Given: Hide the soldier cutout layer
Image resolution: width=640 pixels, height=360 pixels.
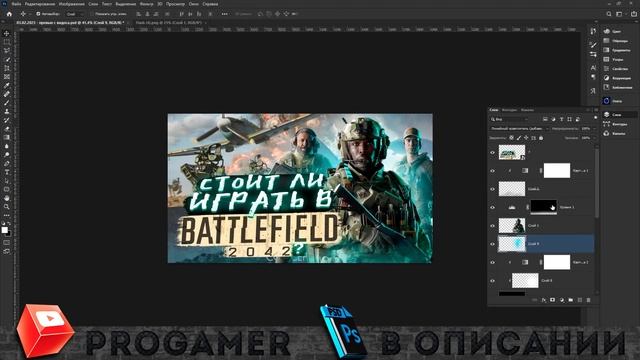Looking at the screenshot, I should coord(492,226).
